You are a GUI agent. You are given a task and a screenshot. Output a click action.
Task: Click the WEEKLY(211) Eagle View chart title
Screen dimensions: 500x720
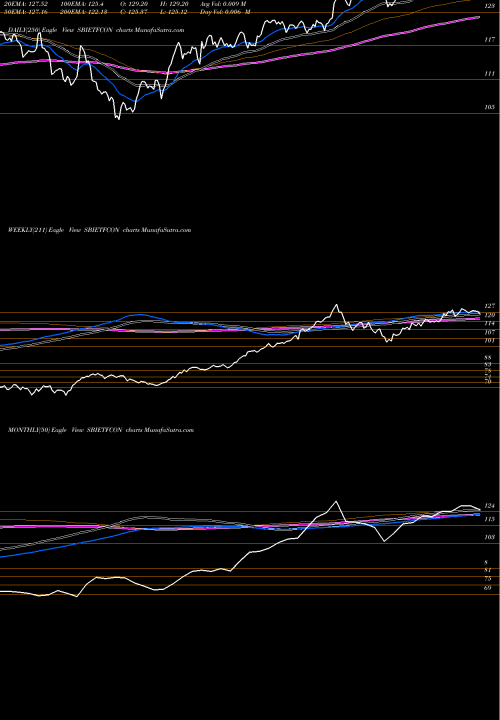point(99,230)
